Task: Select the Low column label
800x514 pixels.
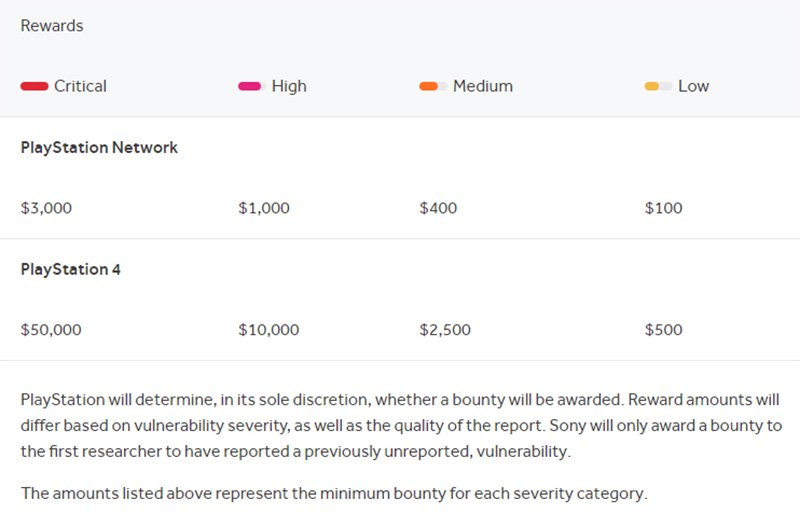Action: pos(693,86)
